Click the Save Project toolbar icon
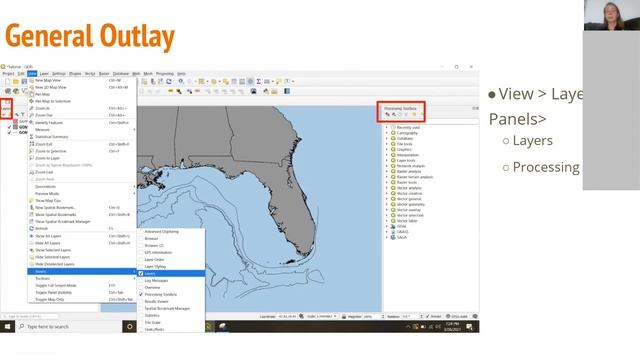This screenshot has width=640, height=360. 24,82
